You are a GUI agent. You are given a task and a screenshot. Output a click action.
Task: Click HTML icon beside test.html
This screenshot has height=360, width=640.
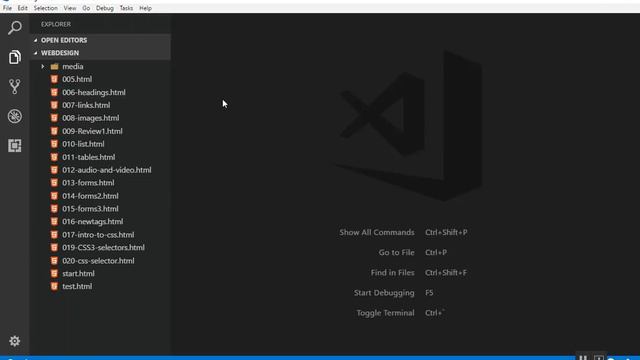coord(54,286)
